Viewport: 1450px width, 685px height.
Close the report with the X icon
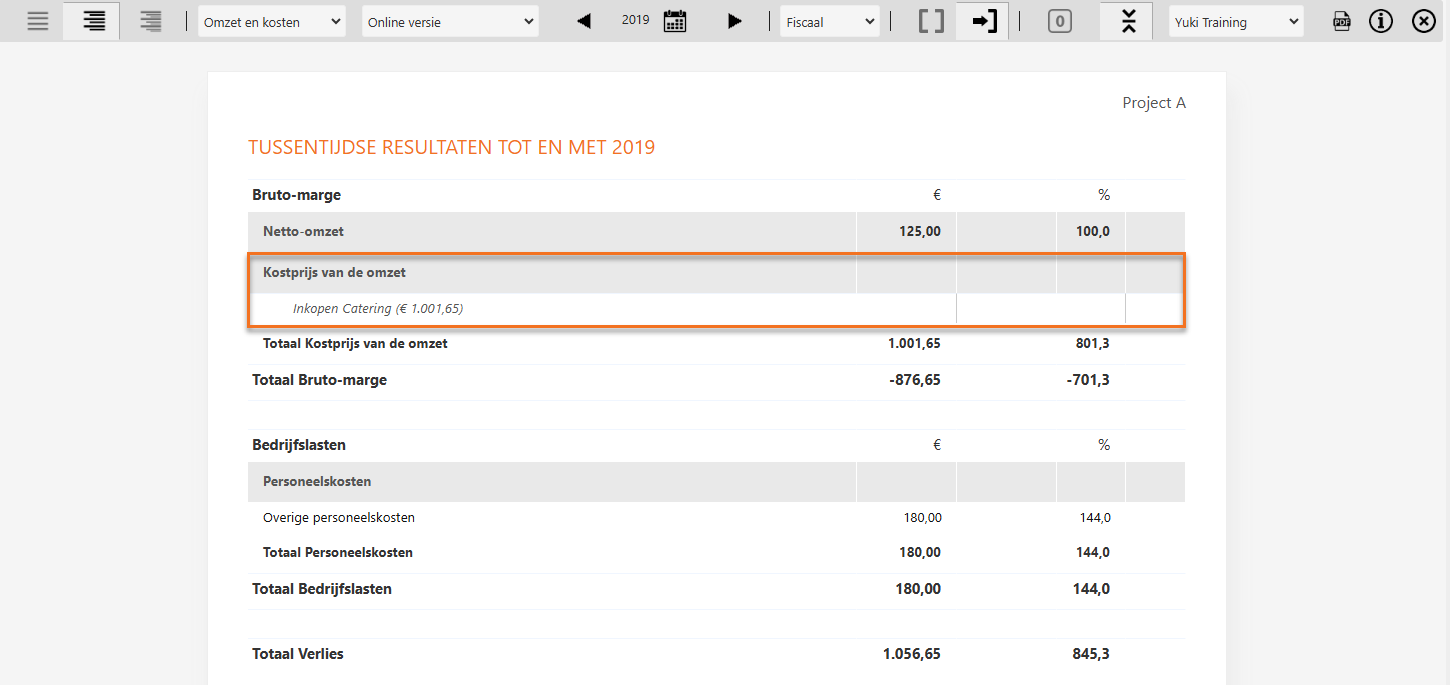pyautogui.click(x=1423, y=21)
